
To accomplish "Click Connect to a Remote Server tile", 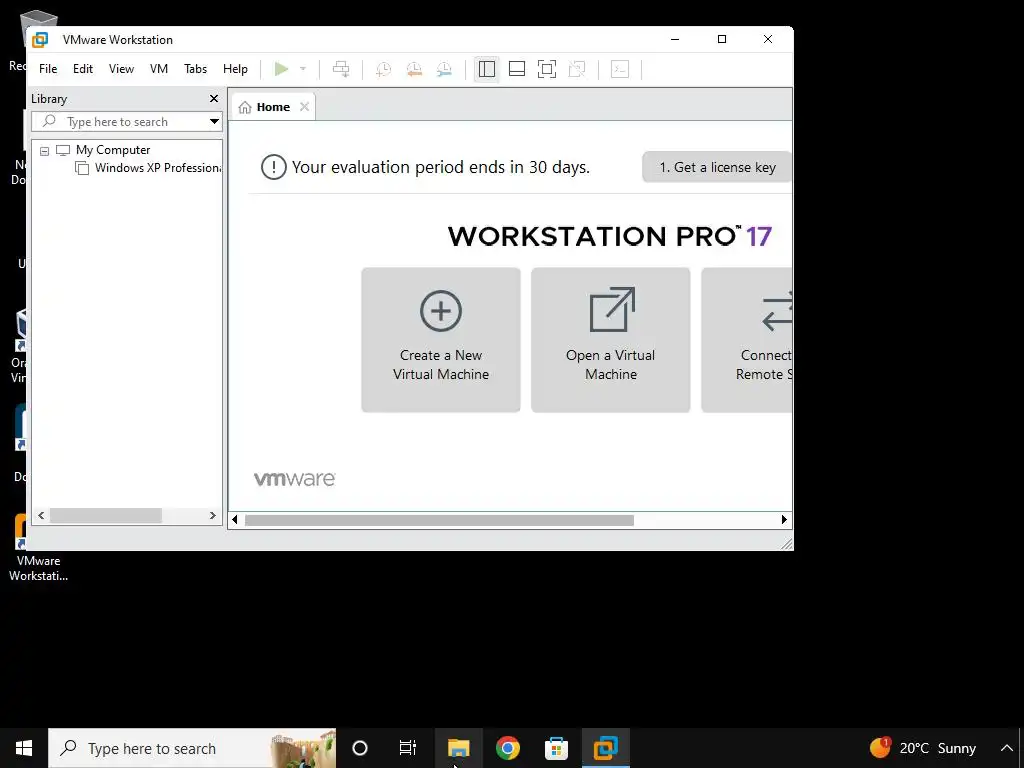I will pos(746,340).
